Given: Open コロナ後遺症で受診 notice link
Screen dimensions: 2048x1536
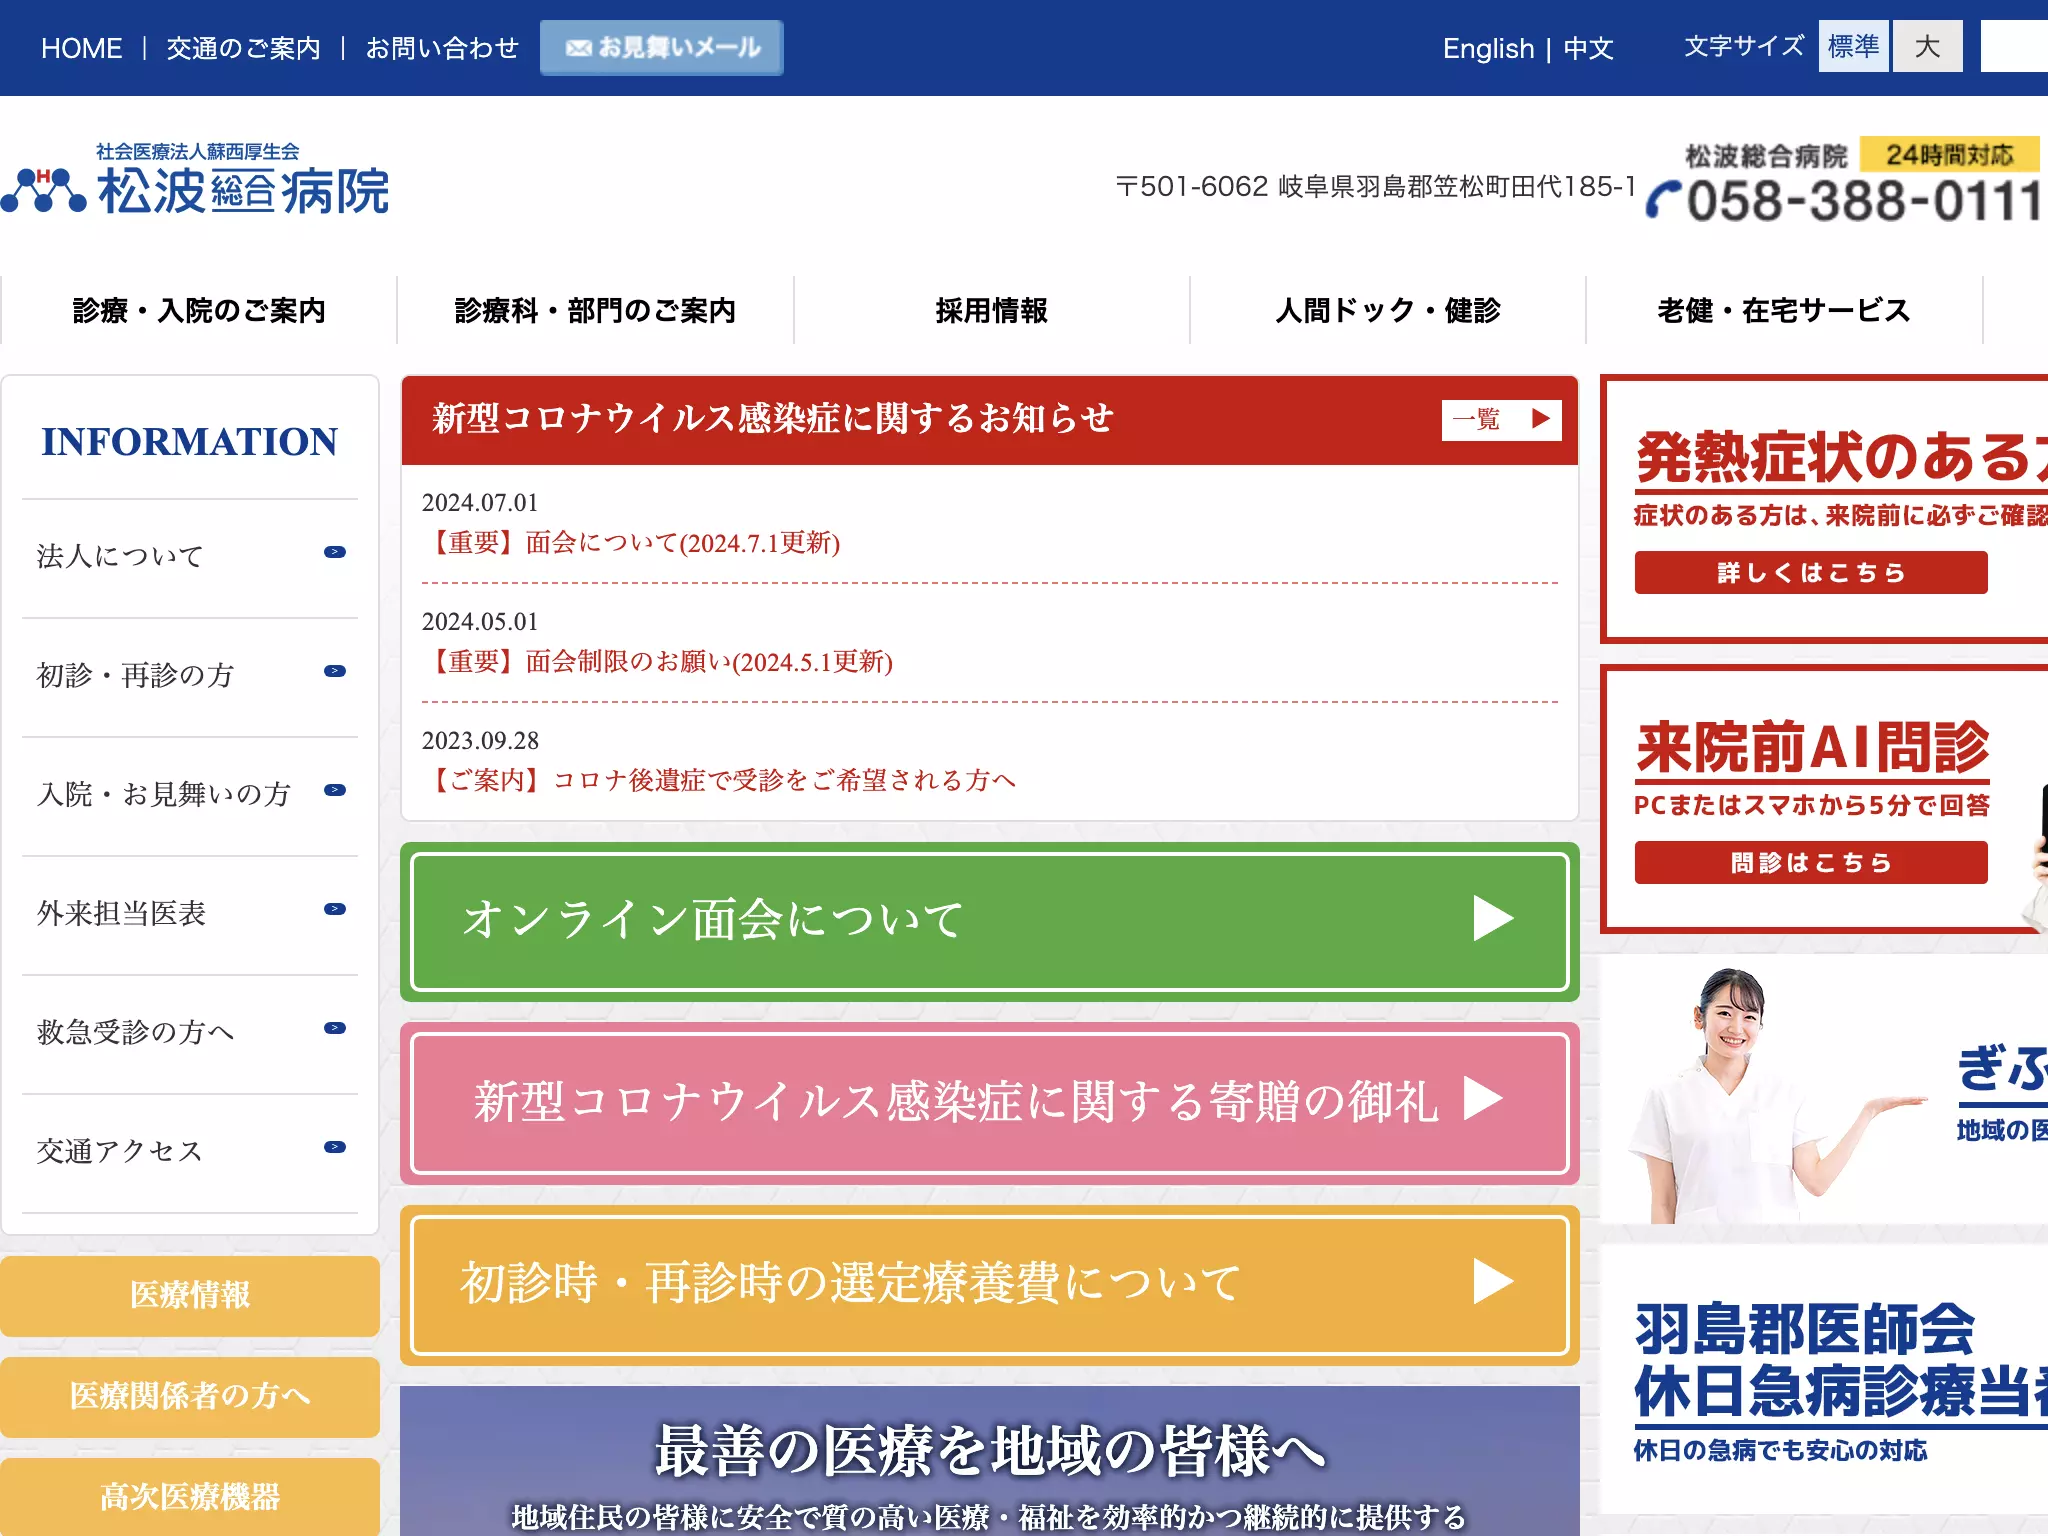Looking at the screenshot, I should (x=719, y=780).
